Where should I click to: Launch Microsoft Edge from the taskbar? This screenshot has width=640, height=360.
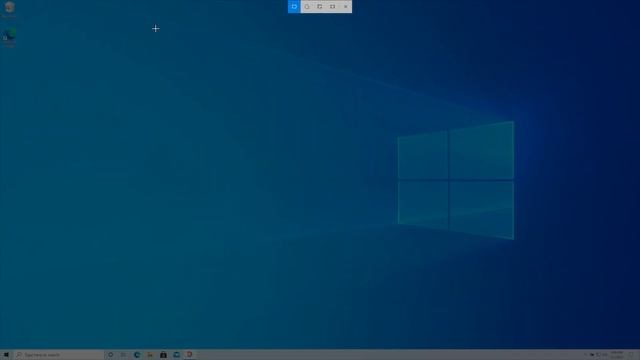pyautogui.click(x=137, y=355)
